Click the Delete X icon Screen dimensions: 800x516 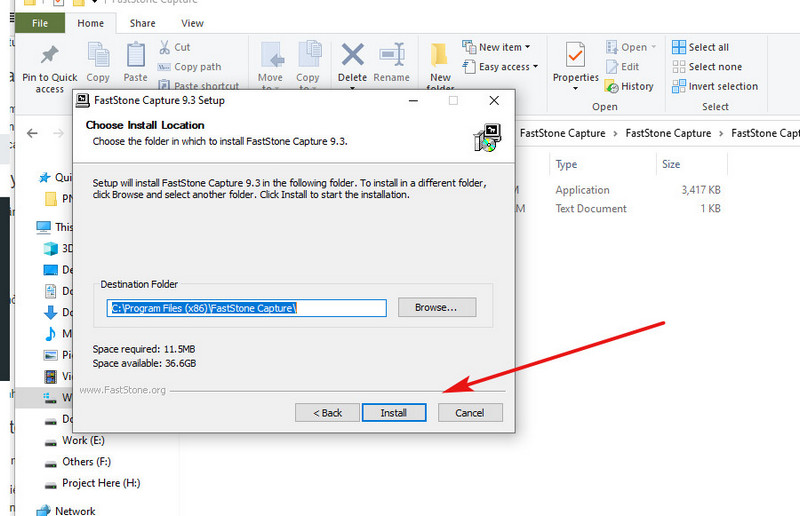tap(353, 55)
